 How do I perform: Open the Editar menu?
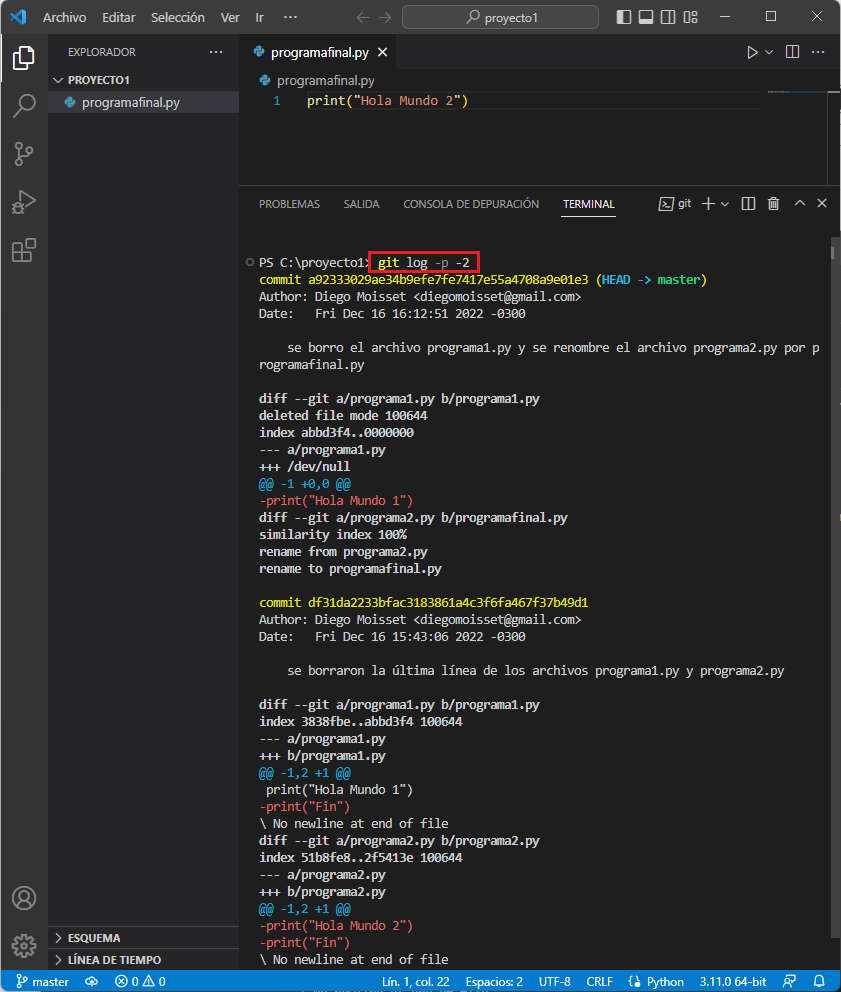click(x=118, y=17)
